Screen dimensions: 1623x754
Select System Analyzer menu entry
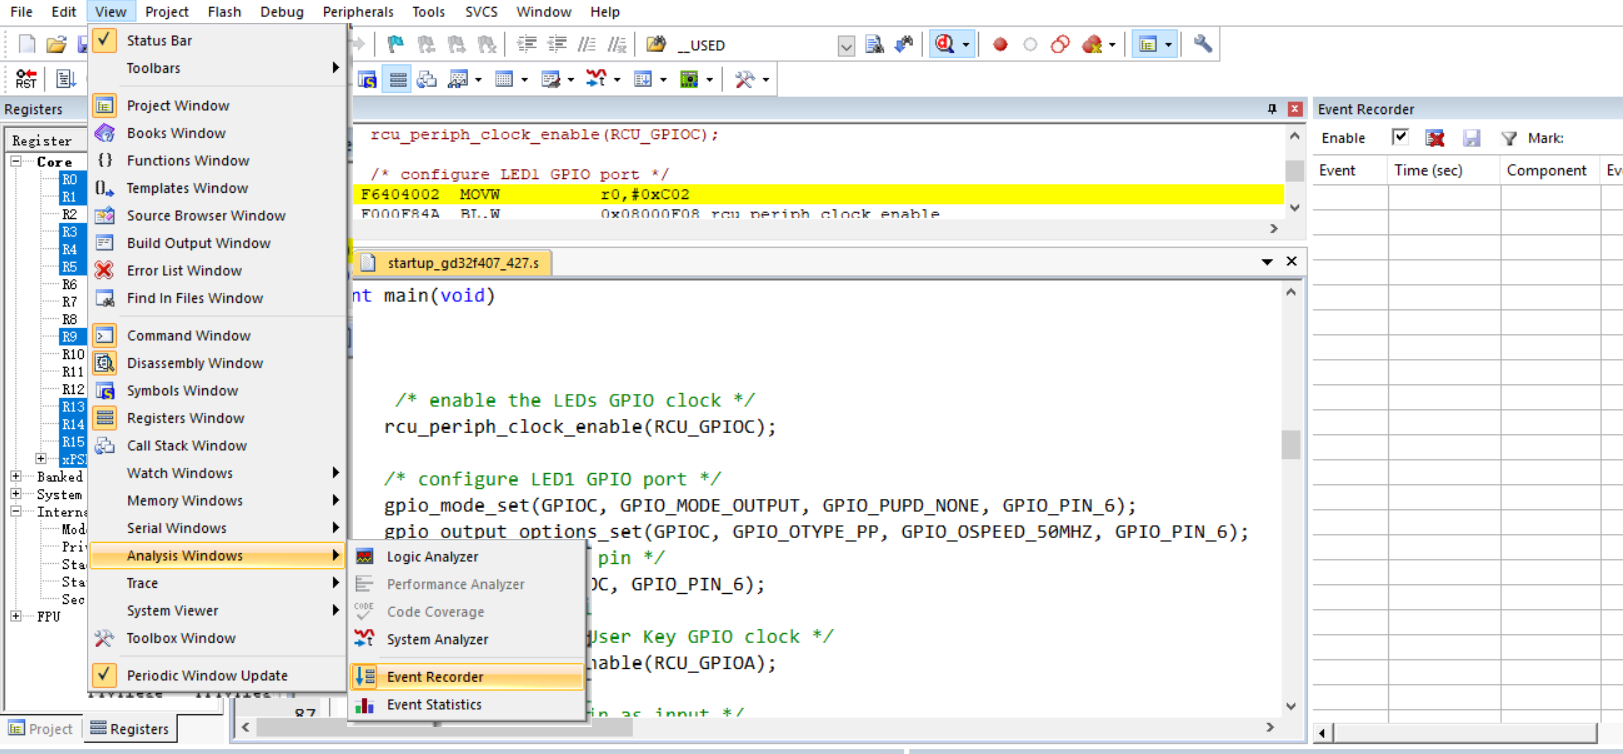[467, 639]
